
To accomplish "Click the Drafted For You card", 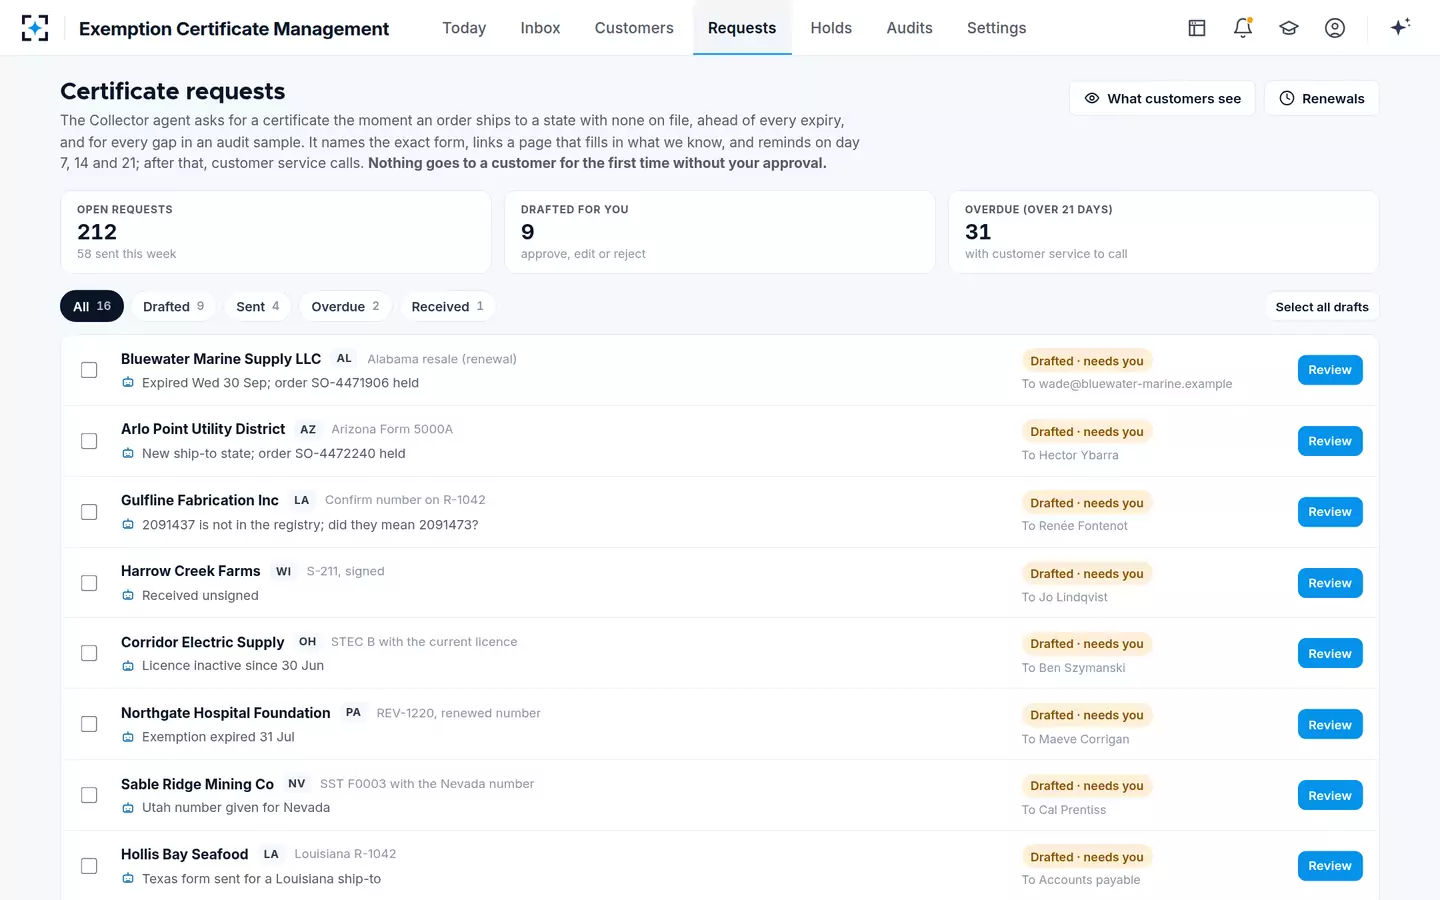I will pos(720,232).
